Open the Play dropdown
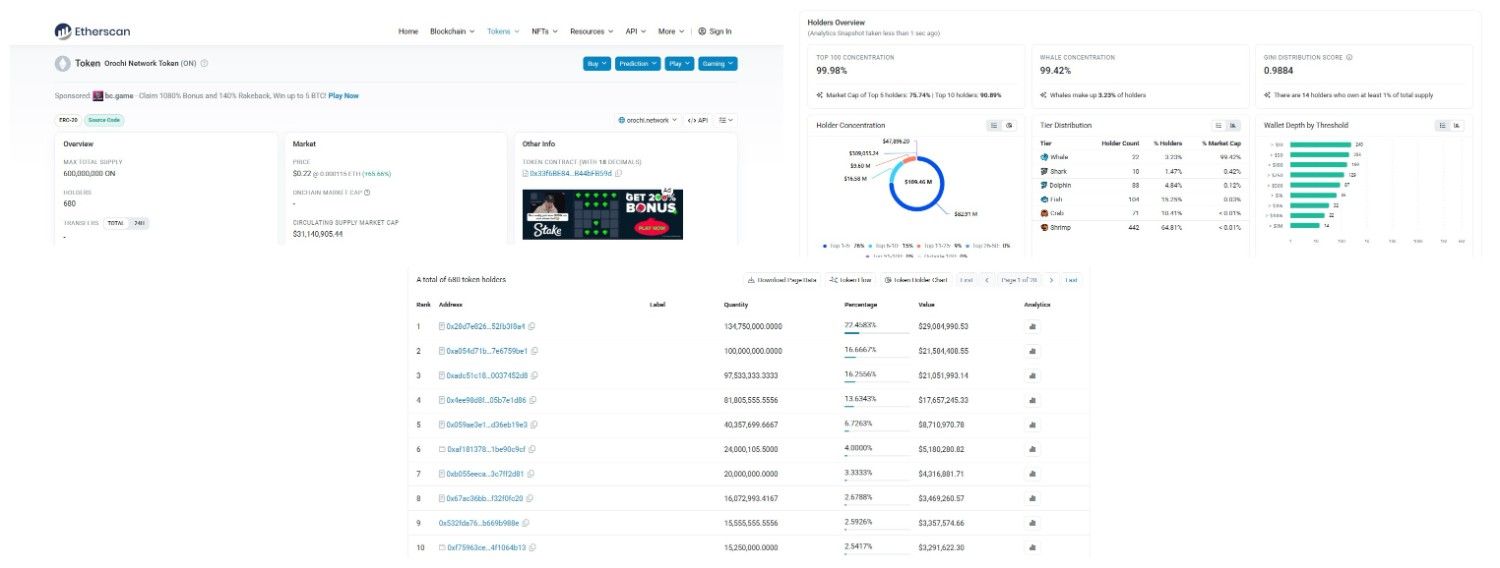 679,63
